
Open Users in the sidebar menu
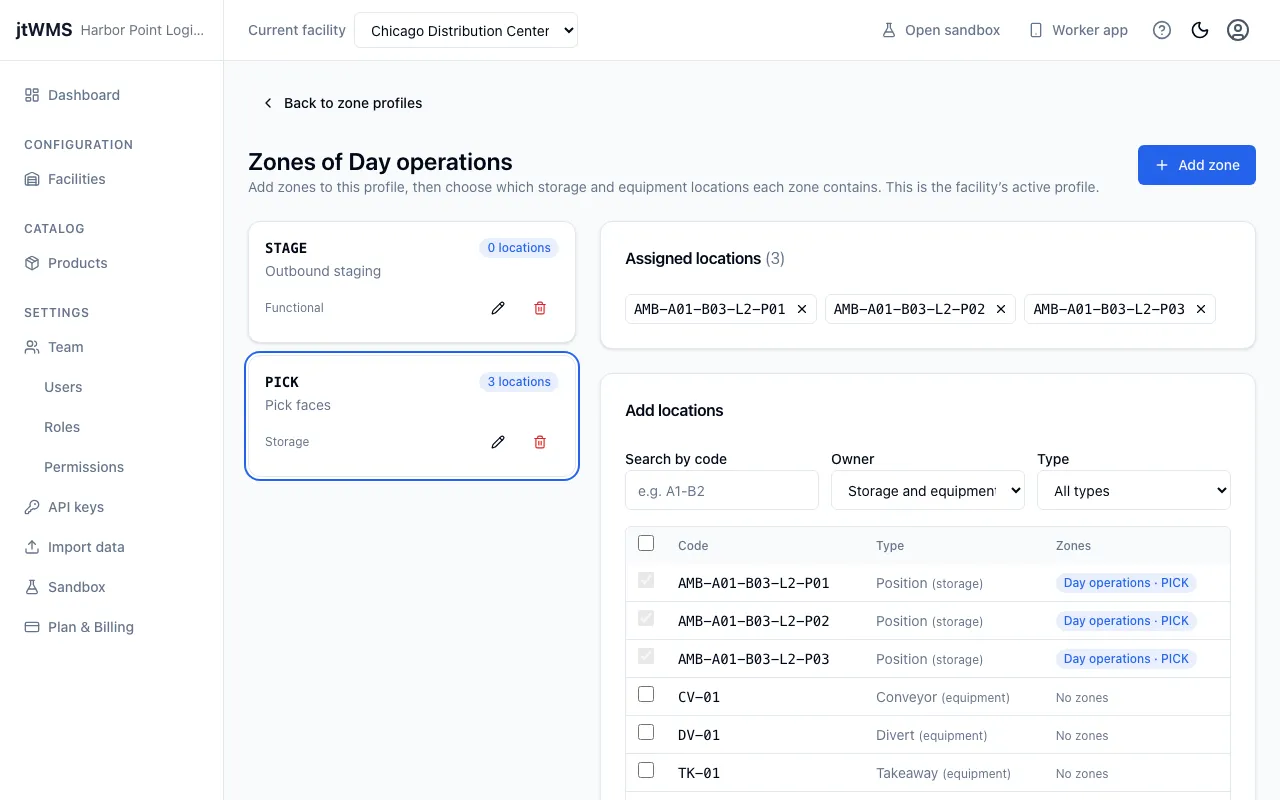[x=63, y=387]
